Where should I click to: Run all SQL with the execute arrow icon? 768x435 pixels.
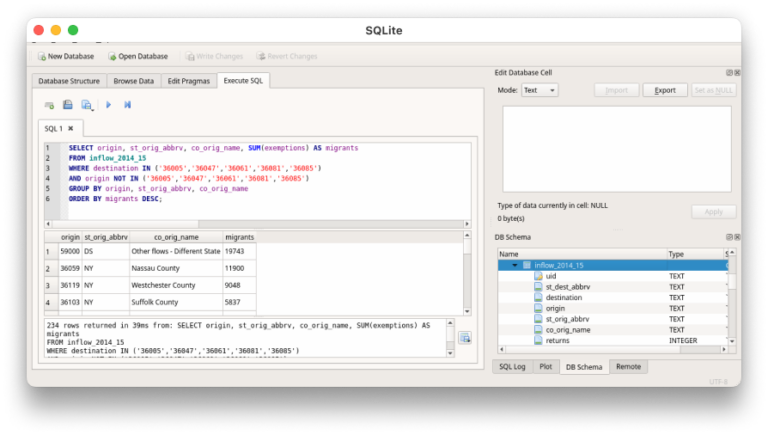108,105
